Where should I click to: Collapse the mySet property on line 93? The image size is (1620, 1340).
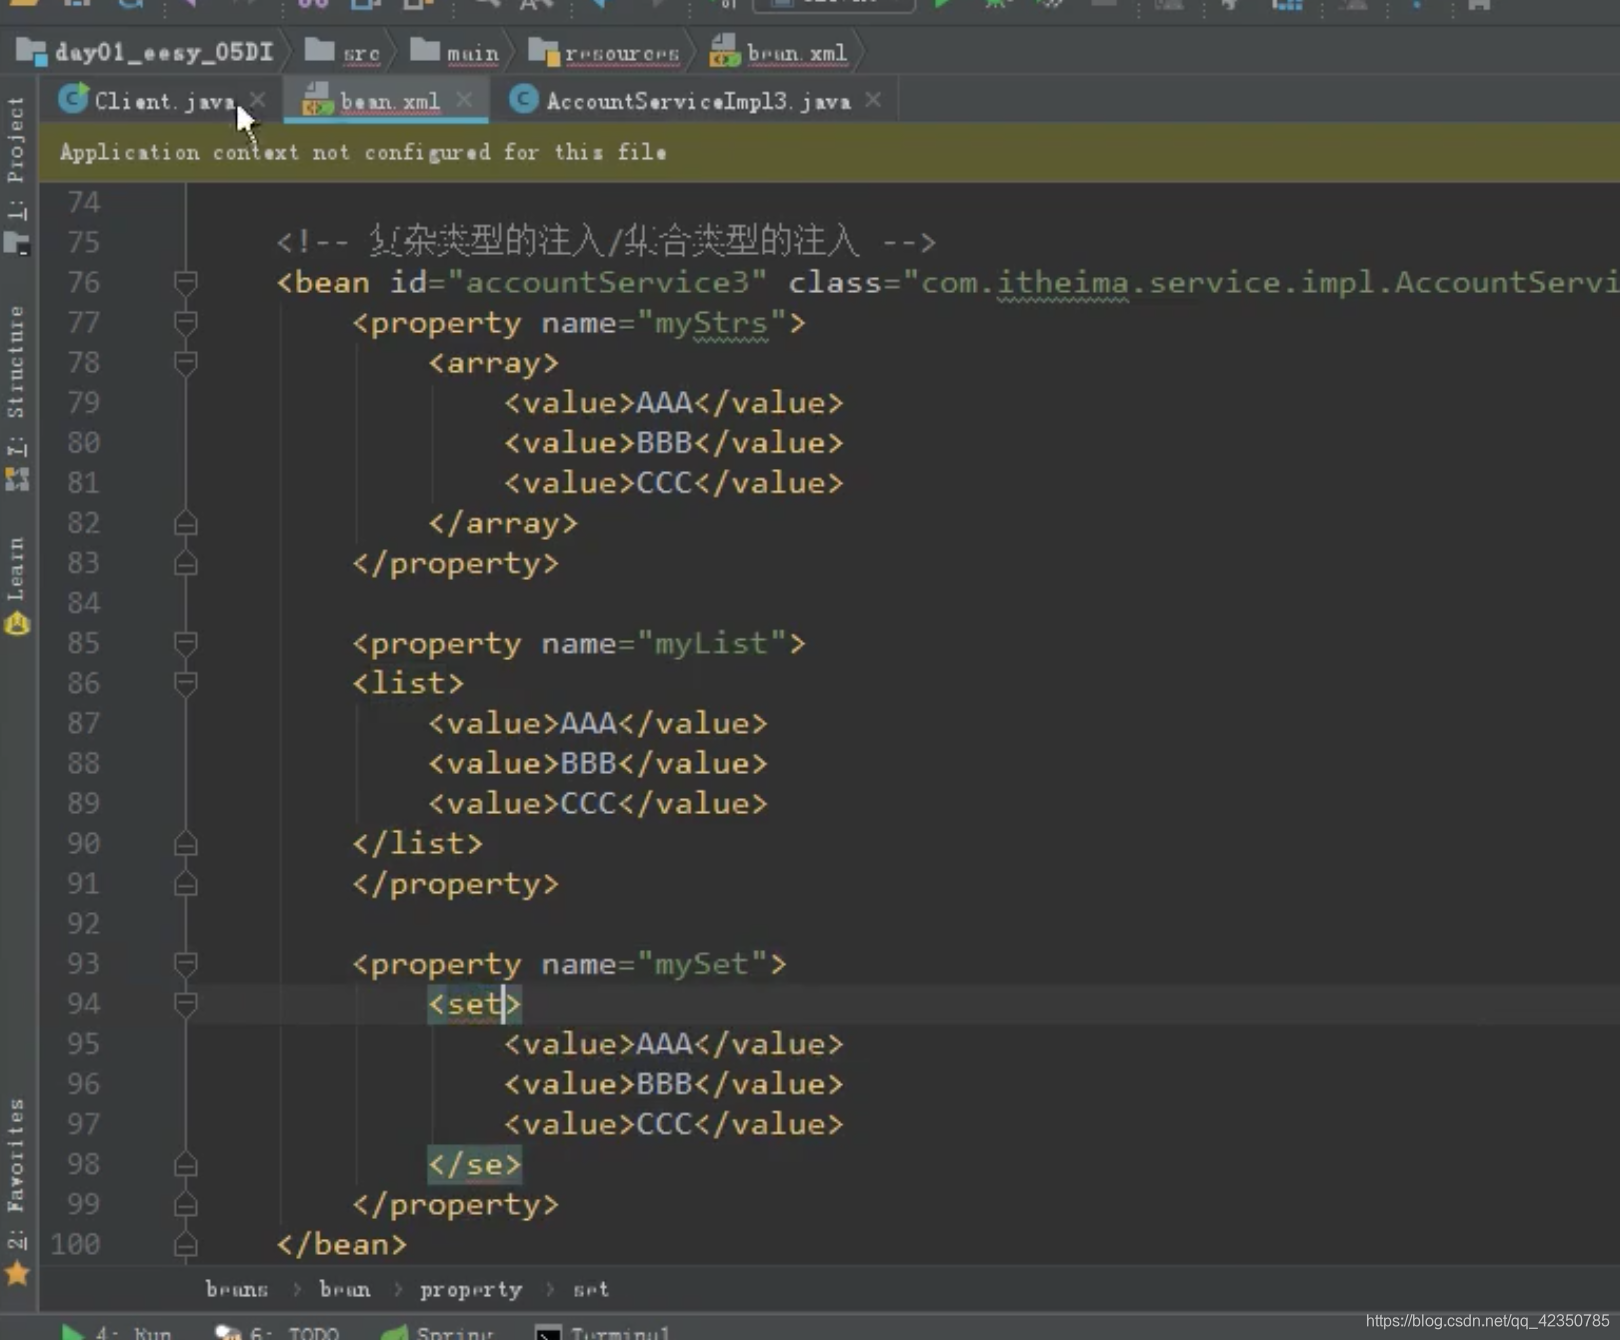pyautogui.click(x=185, y=964)
